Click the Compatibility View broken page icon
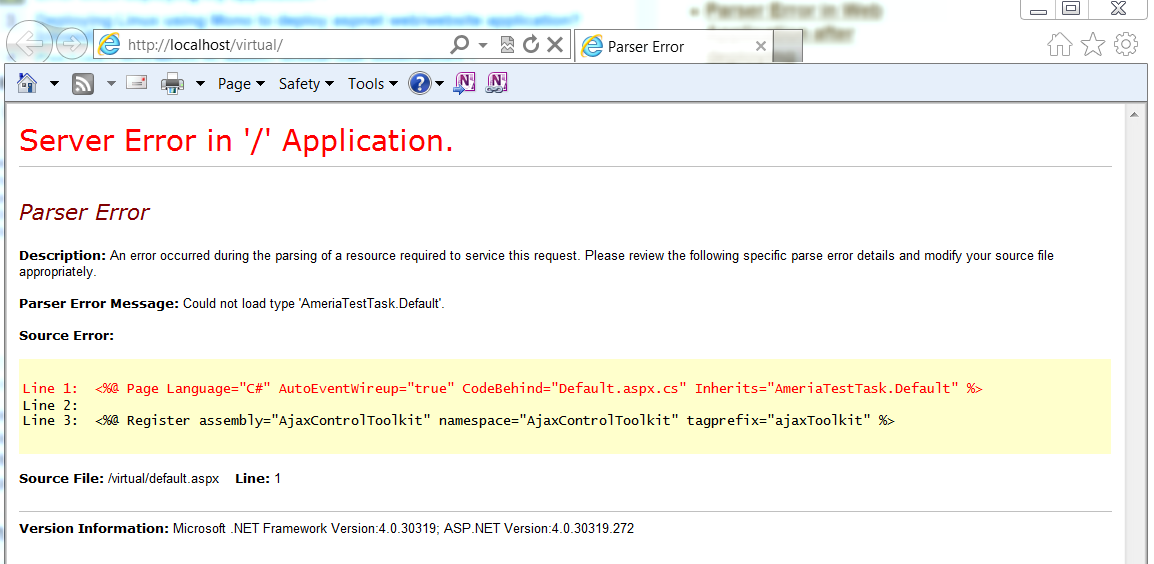1154x564 pixels. (x=507, y=45)
